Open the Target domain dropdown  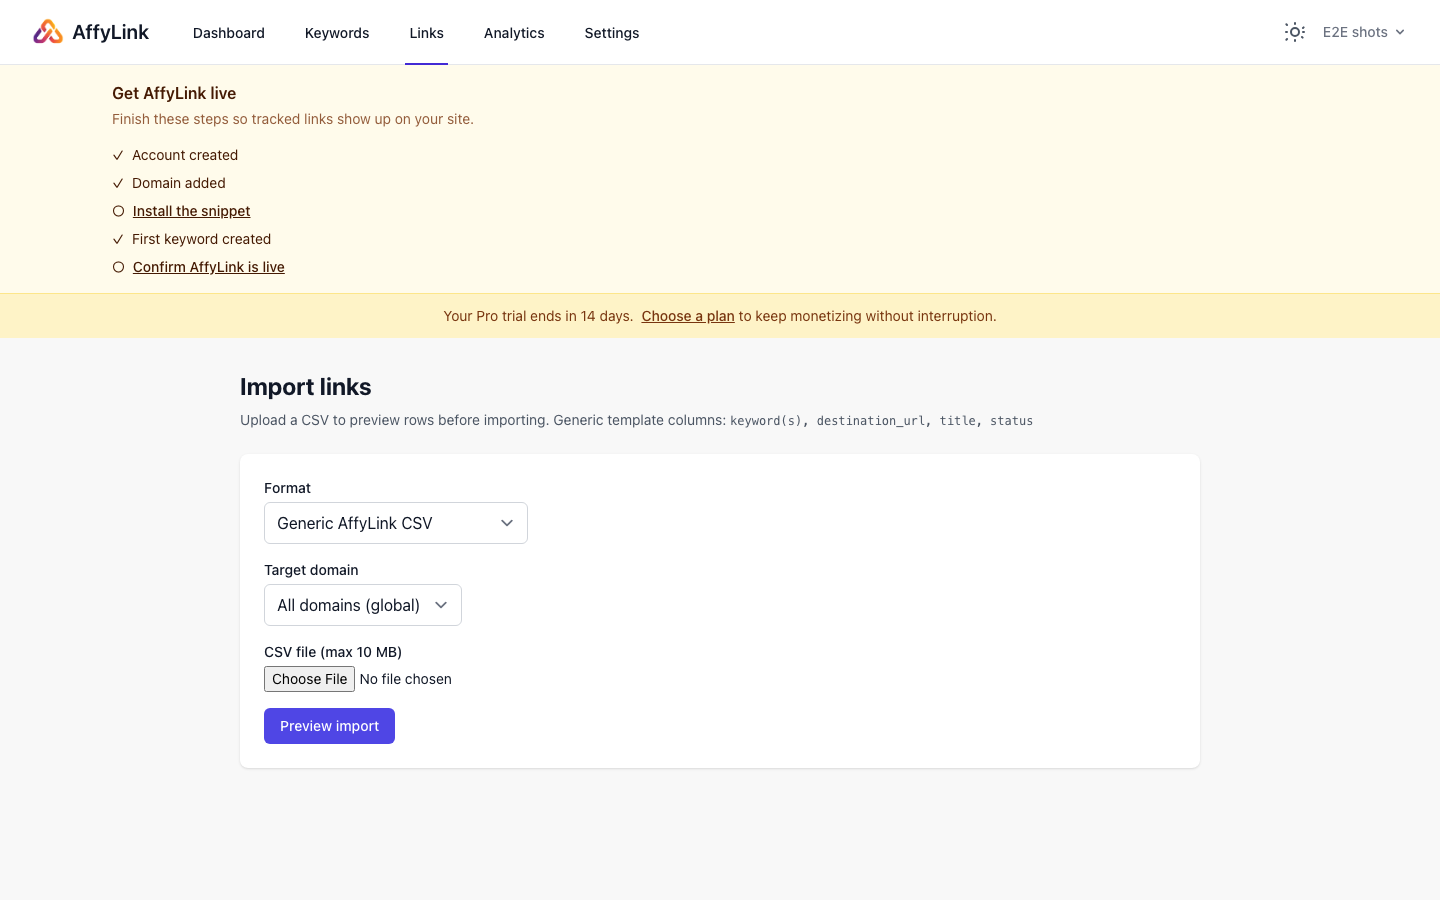tap(363, 605)
